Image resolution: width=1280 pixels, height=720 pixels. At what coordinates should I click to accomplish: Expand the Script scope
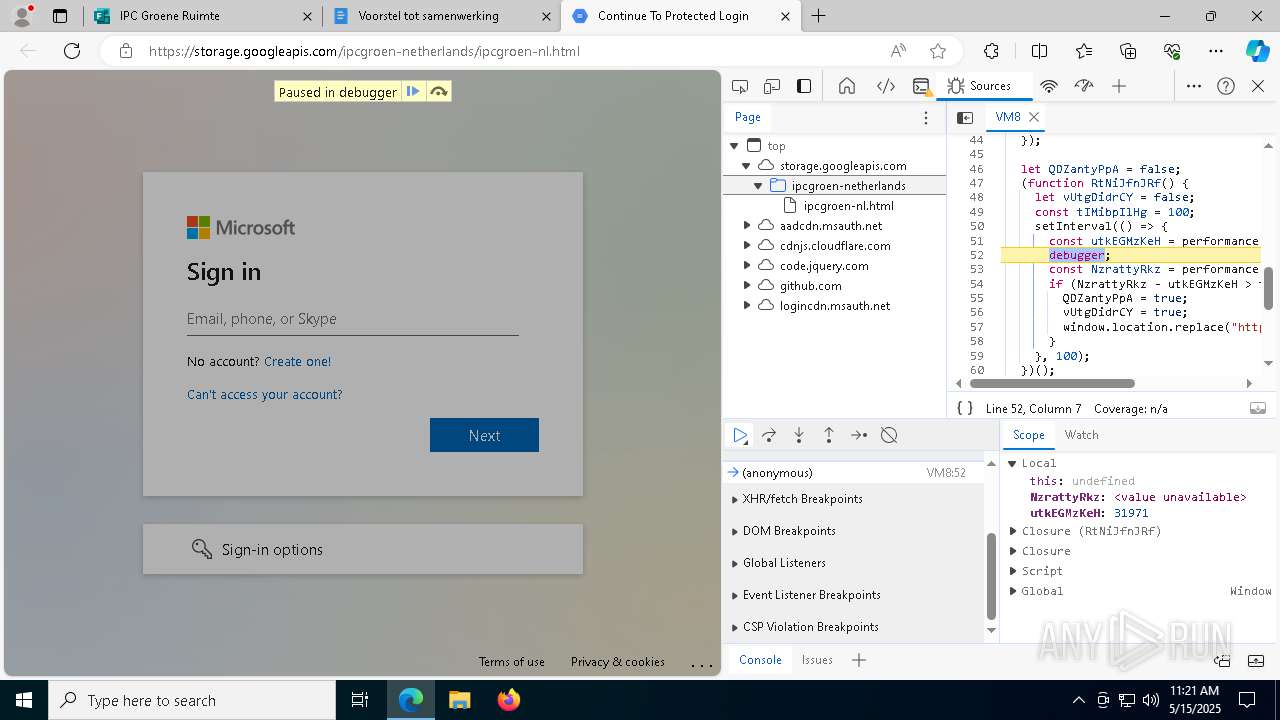click(x=1012, y=571)
